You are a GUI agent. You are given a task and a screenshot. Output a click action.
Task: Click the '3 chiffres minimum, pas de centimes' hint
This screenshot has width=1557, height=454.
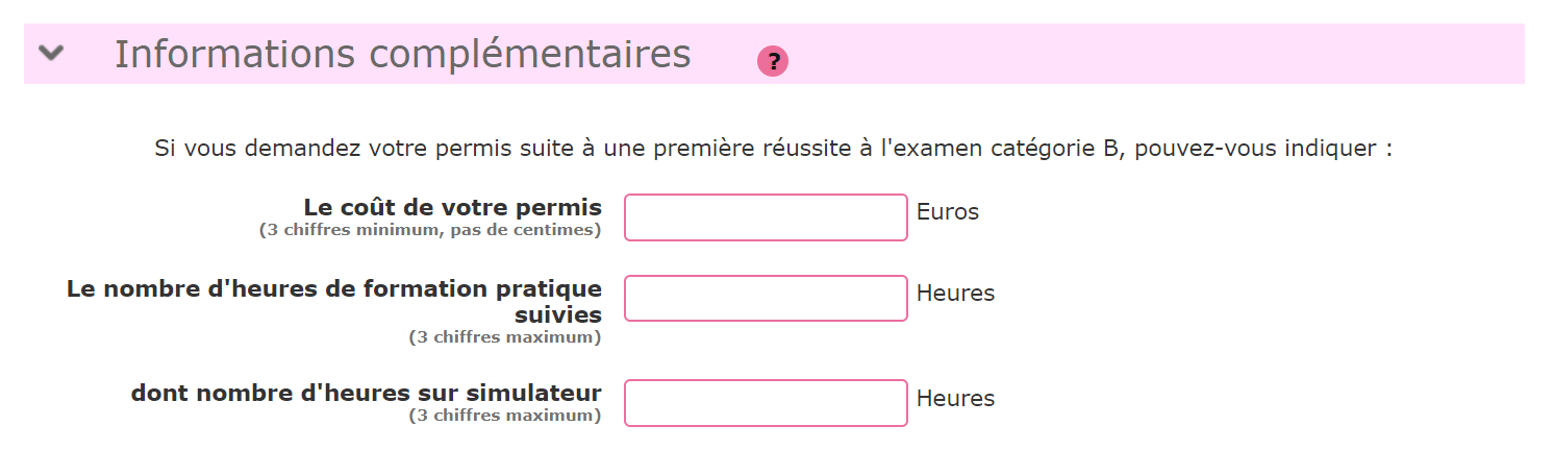[x=430, y=230]
